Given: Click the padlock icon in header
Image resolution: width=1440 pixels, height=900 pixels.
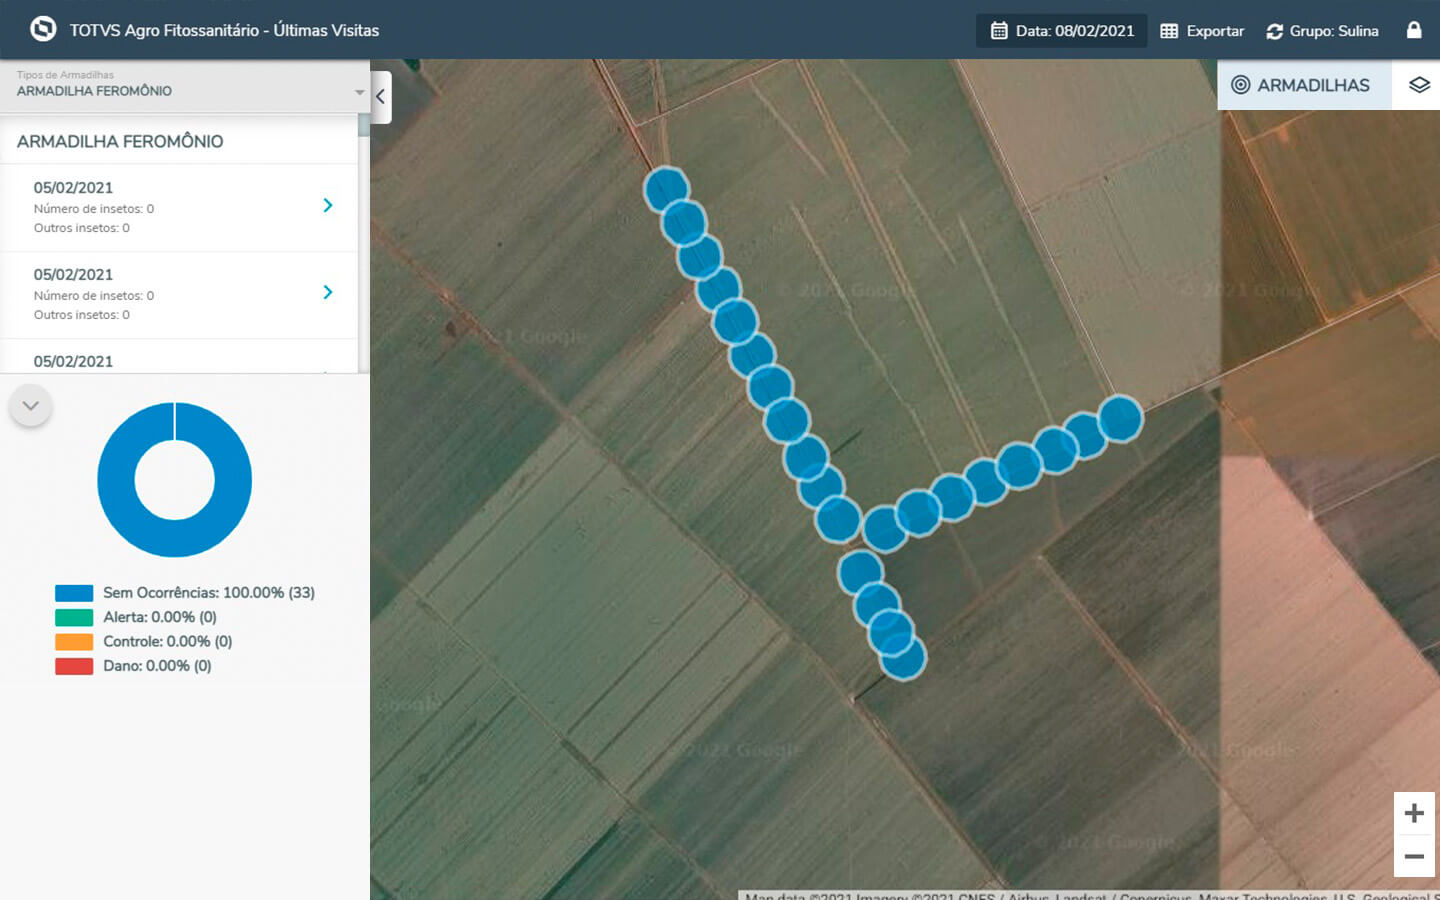Looking at the screenshot, I should [1414, 30].
